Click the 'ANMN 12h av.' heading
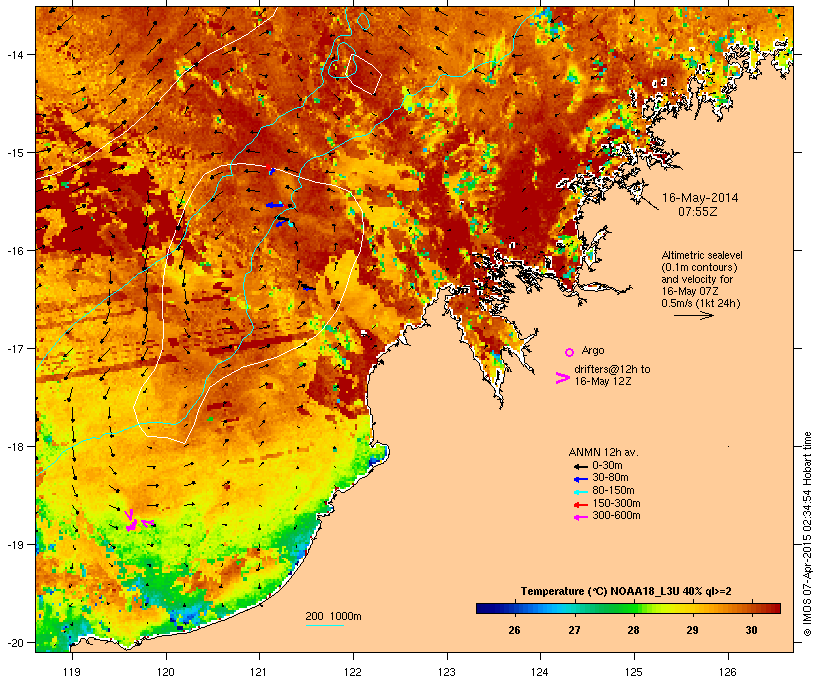 tap(603, 452)
